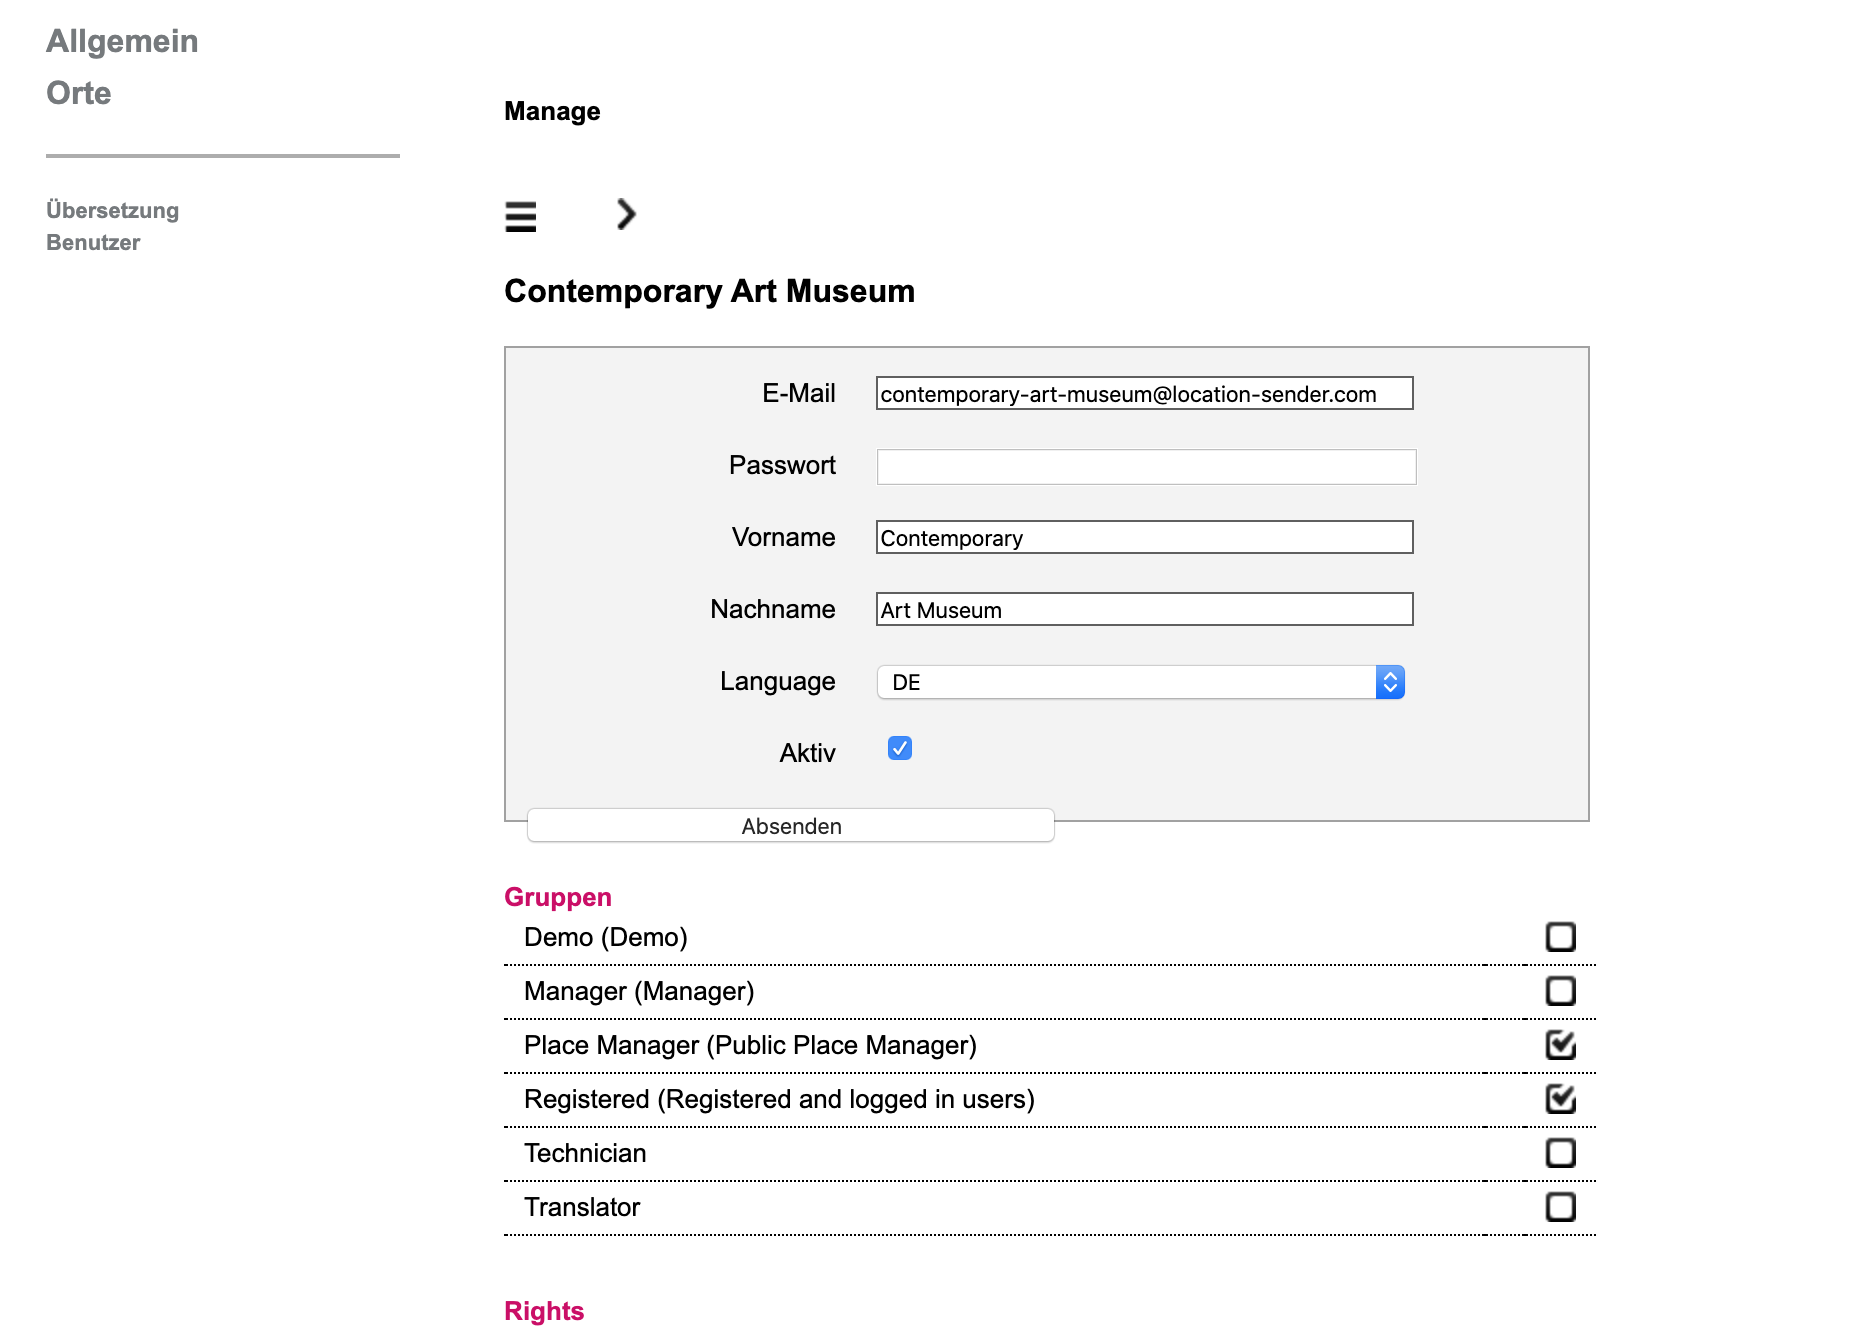Click the Rights section heading
1850x1330 pixels.
pos(544,1311)
